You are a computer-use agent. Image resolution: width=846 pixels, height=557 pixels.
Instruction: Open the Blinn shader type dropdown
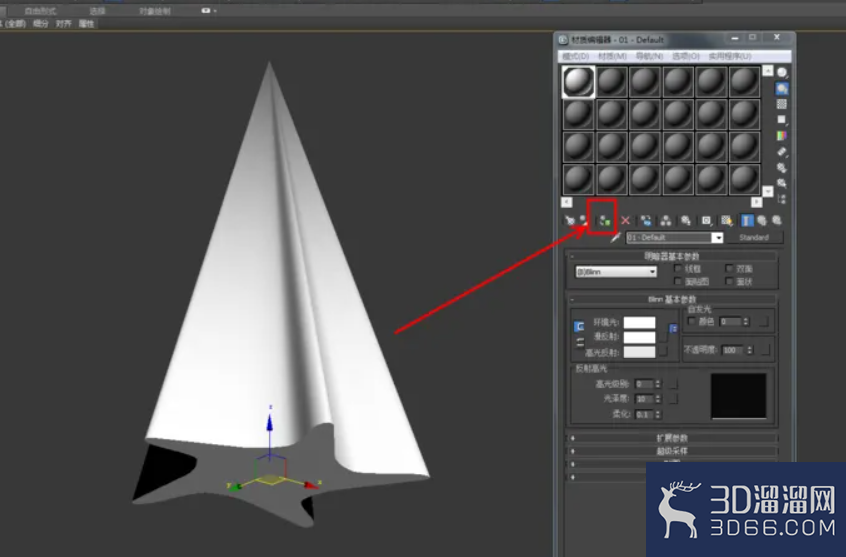click(616, 271)
